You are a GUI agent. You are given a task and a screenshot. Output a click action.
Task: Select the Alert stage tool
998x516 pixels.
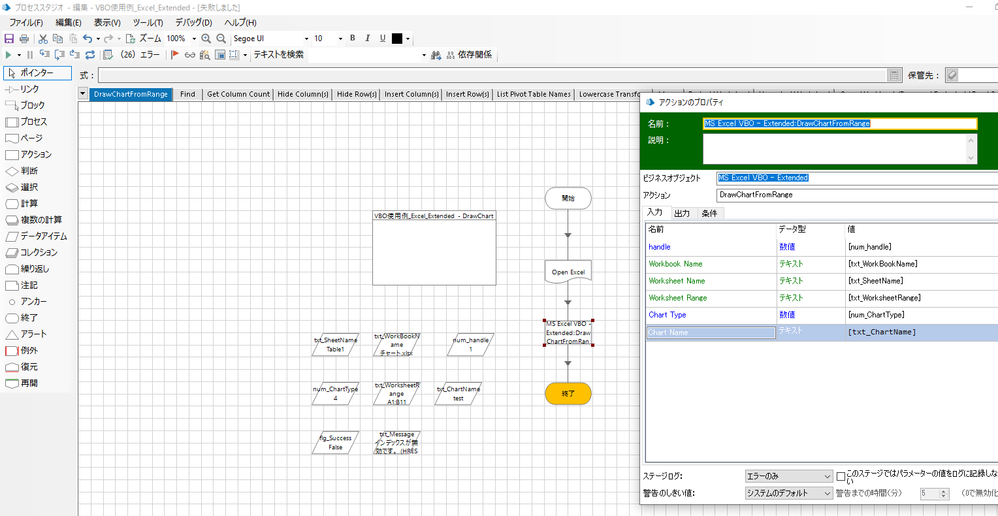(25, 334)
